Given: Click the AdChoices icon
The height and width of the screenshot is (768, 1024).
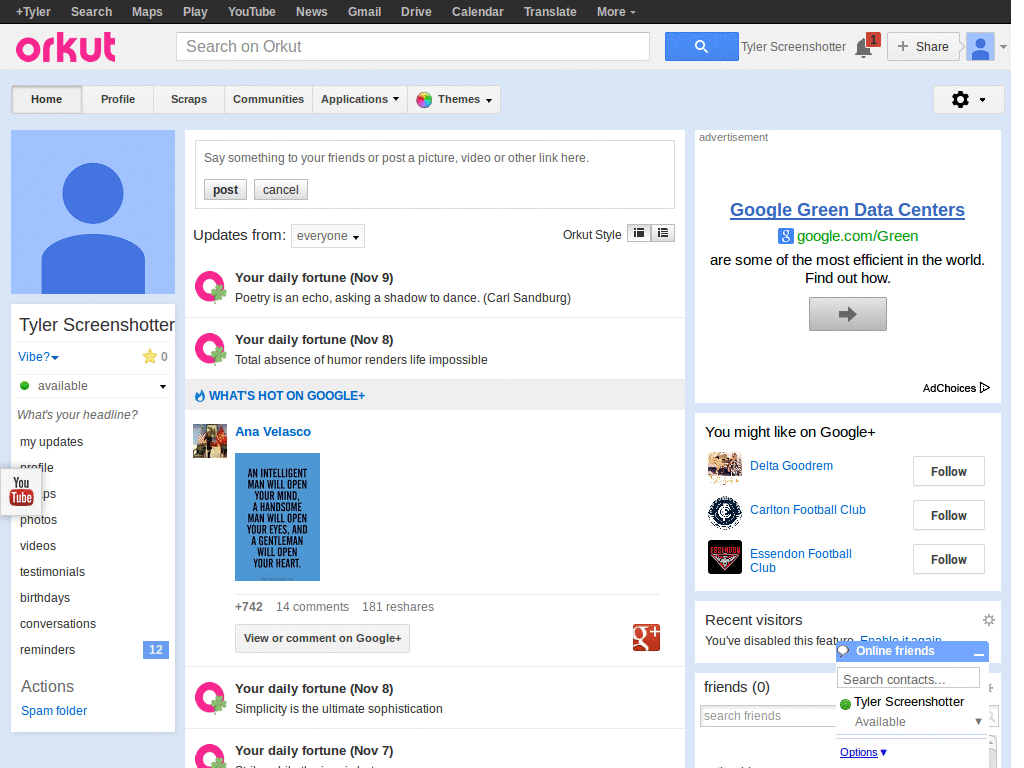Looking at the screenshot, I should pos(985,388).
